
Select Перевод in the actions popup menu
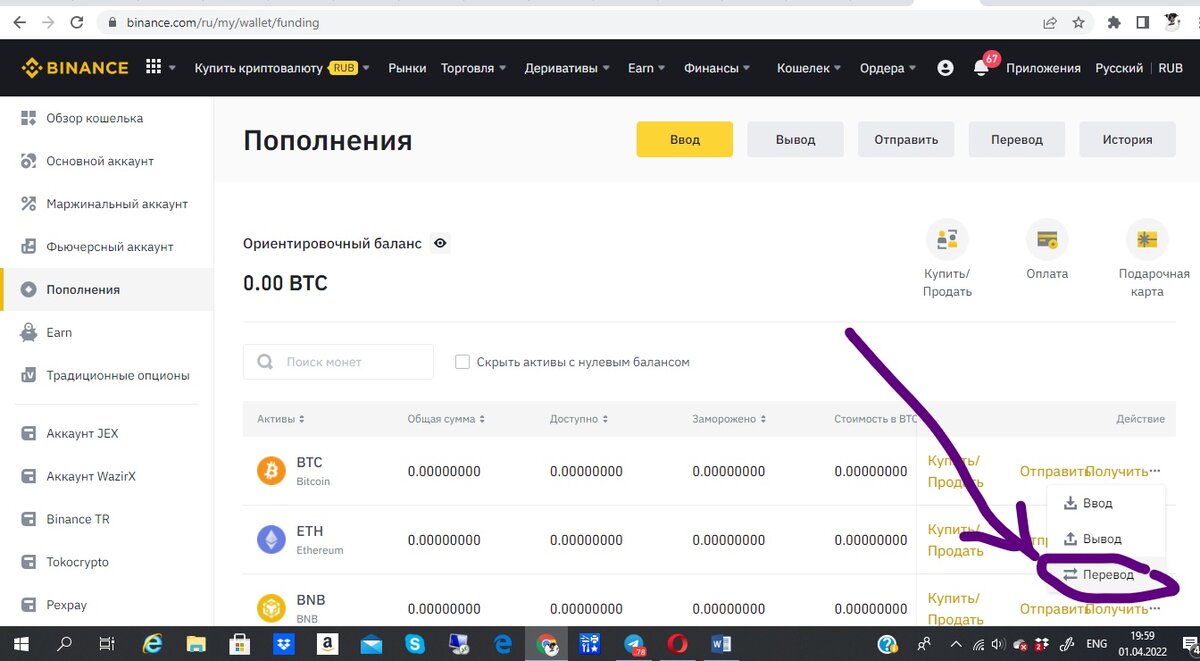1105,574
